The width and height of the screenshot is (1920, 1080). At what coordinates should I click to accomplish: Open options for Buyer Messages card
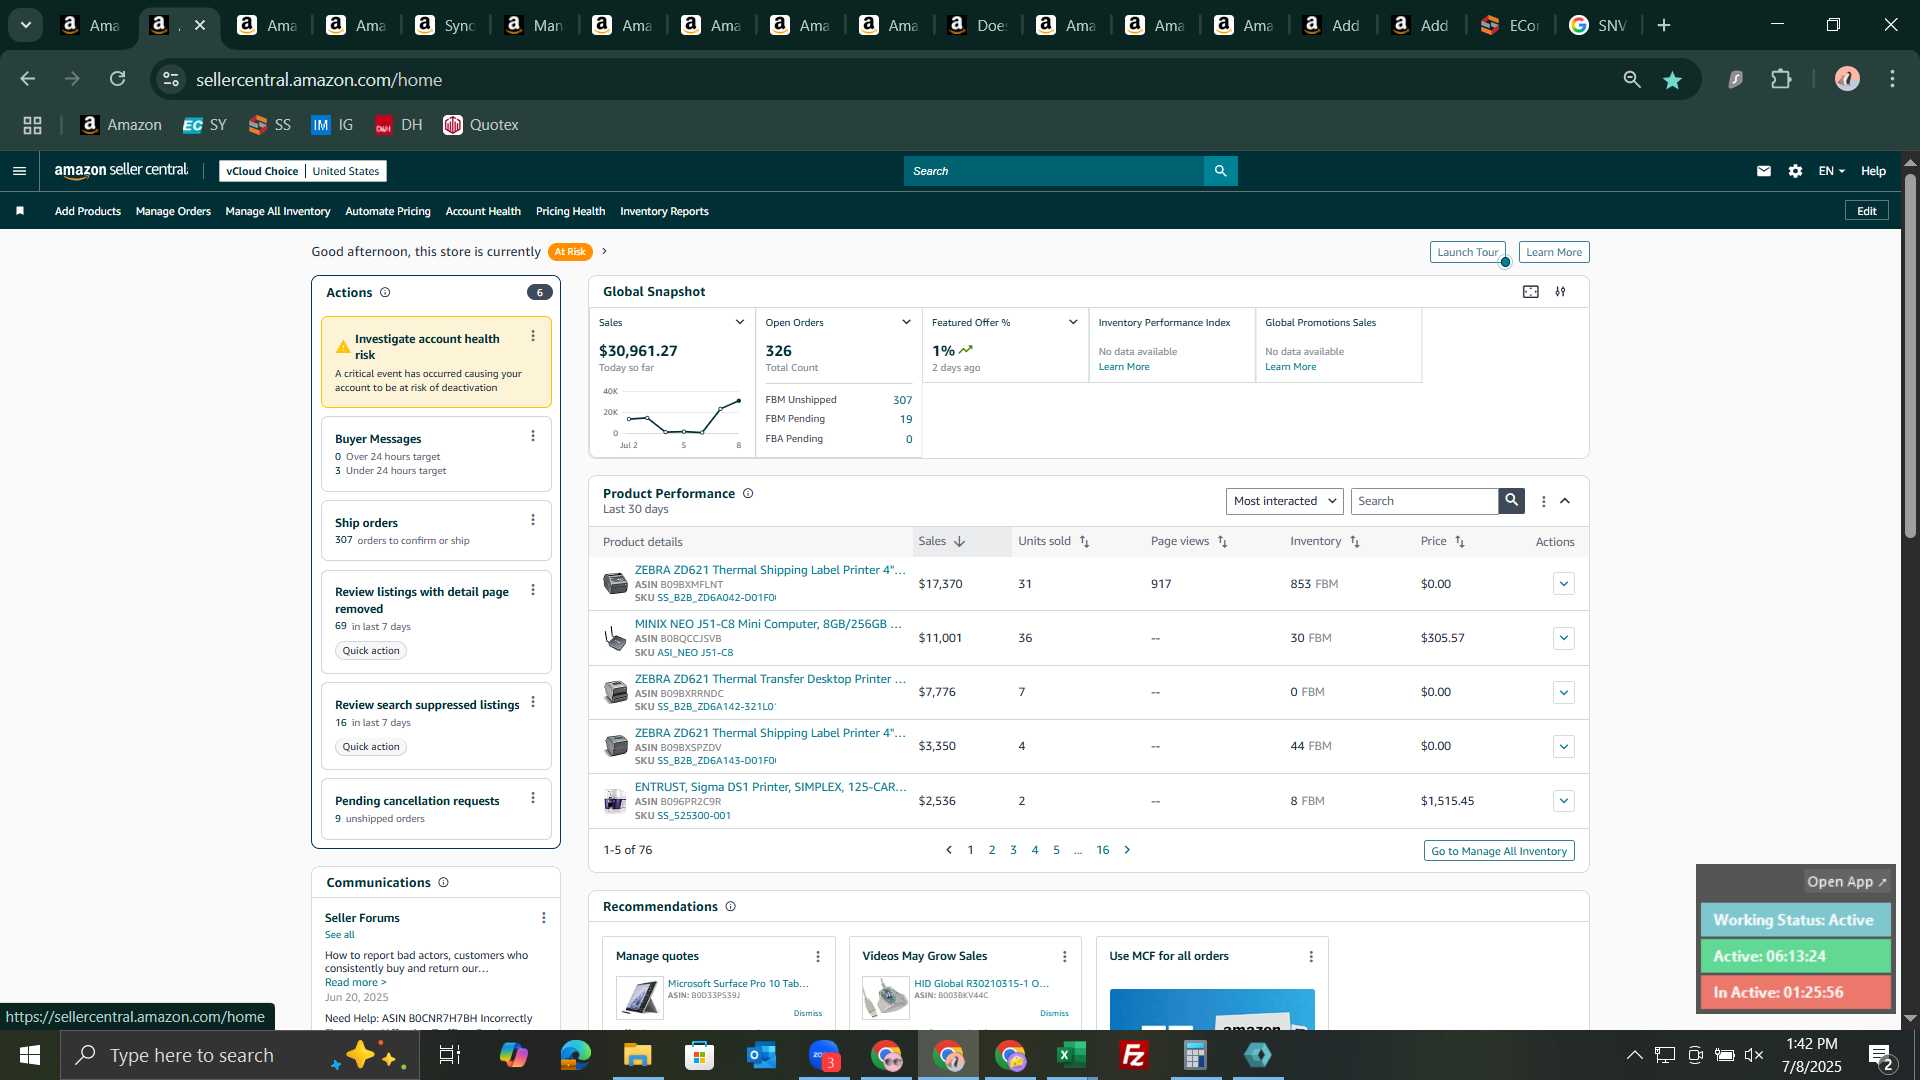tap(533, 436)
